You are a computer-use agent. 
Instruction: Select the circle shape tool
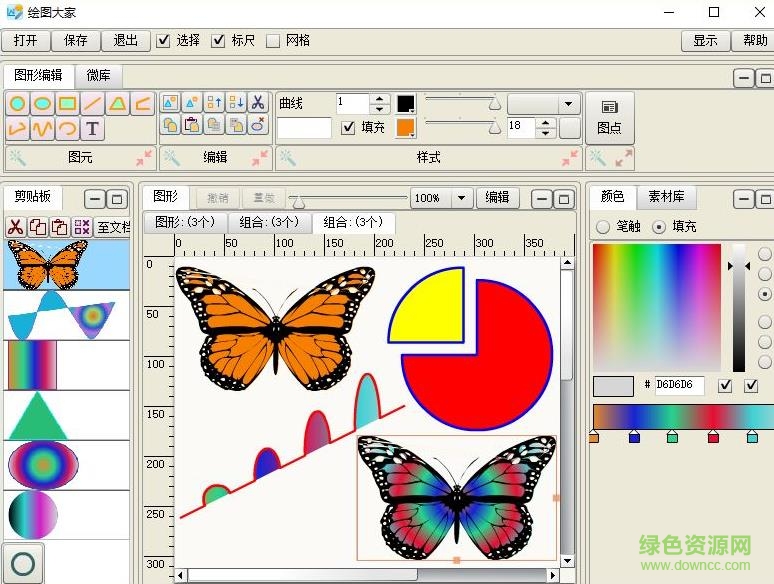[18, 103]
